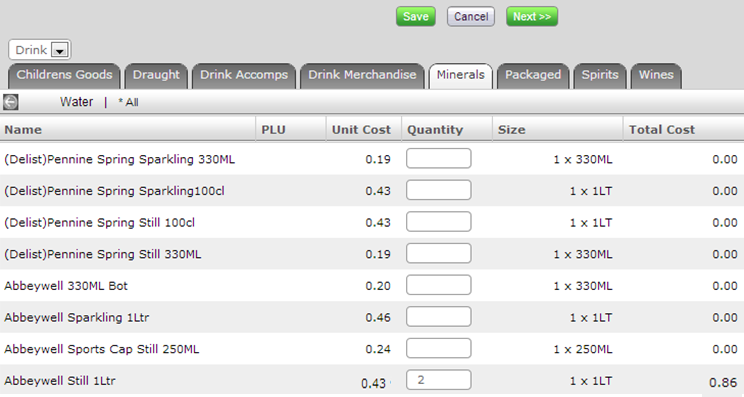This screenshot has height=397, width=744.
Task: Go to the Wines tab
Action: (x=656, y=75)
